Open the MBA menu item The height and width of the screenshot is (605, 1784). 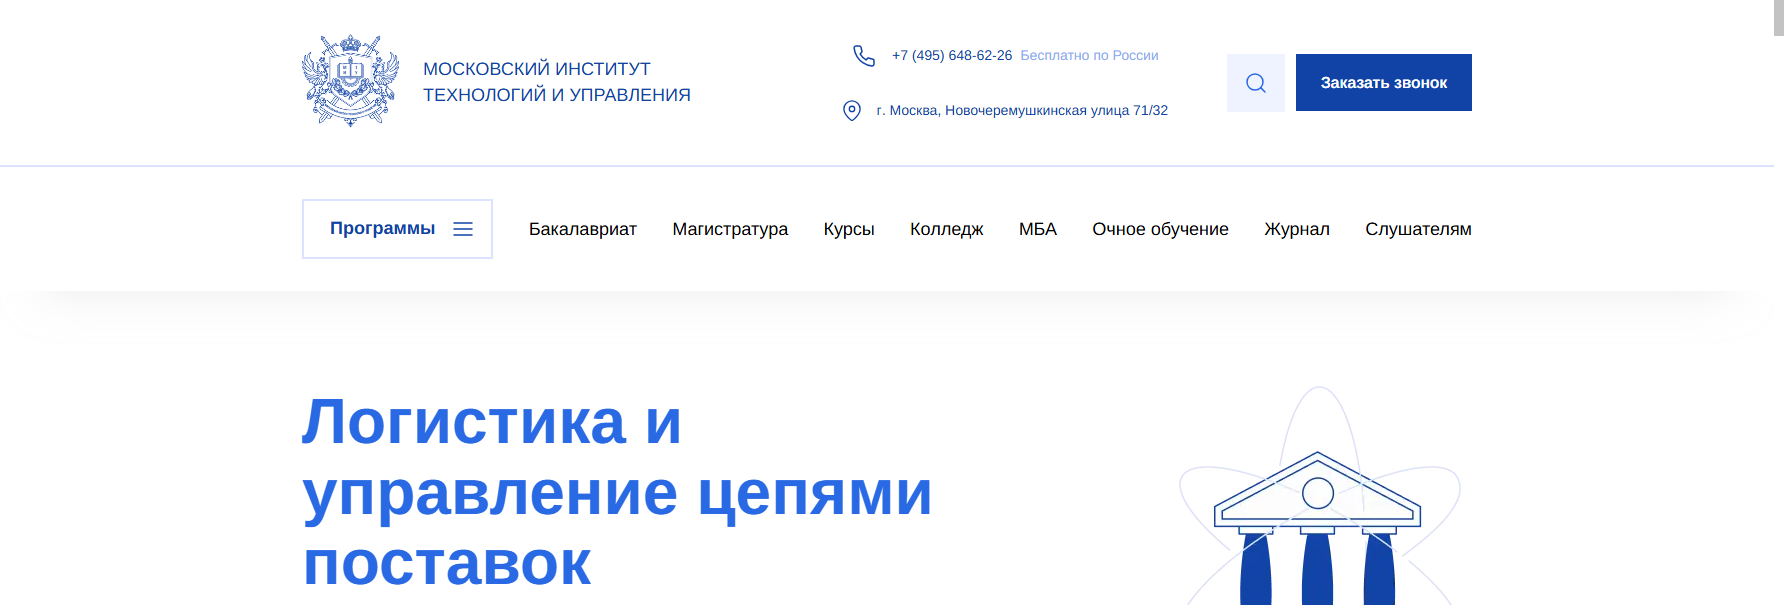(1038, 229)
